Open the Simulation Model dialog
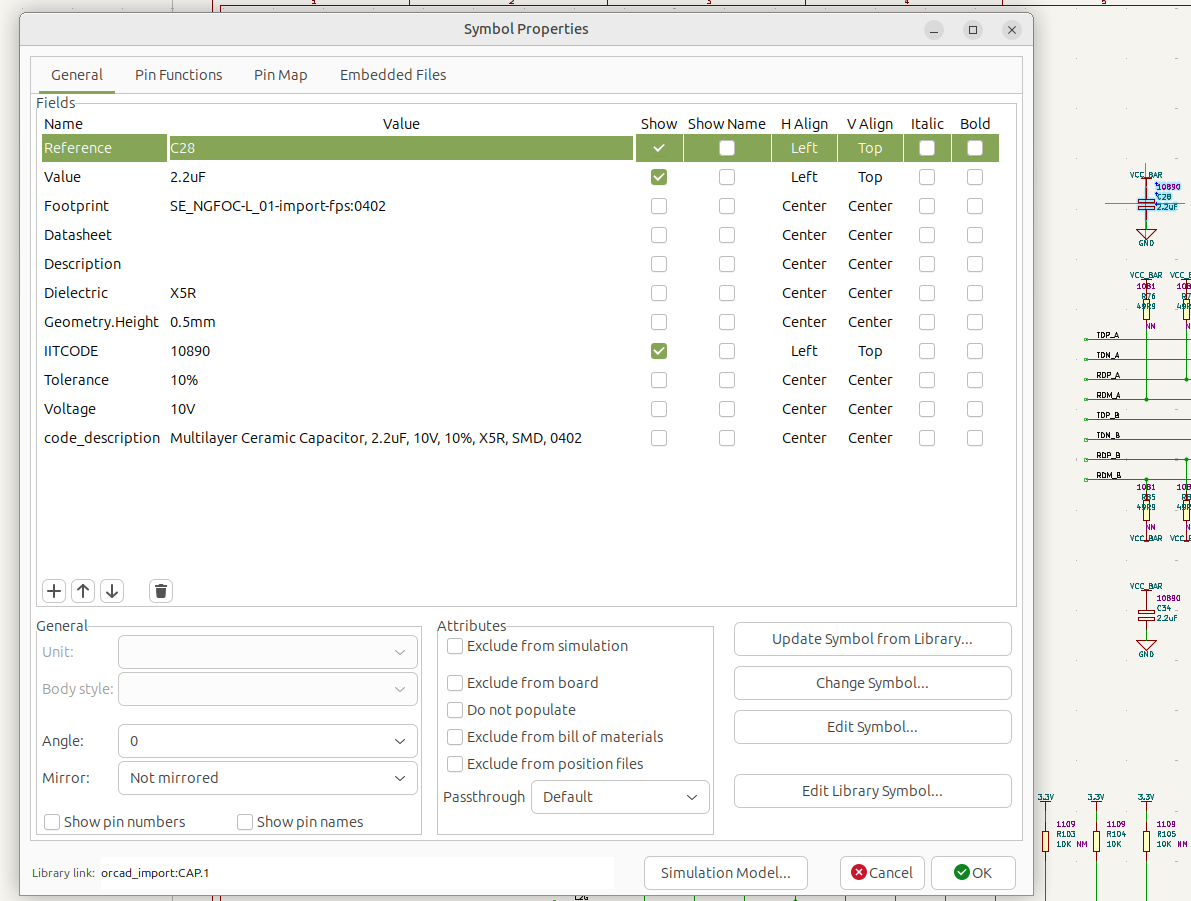This screenshot has height=901, width=1191. tap(725, 873)
